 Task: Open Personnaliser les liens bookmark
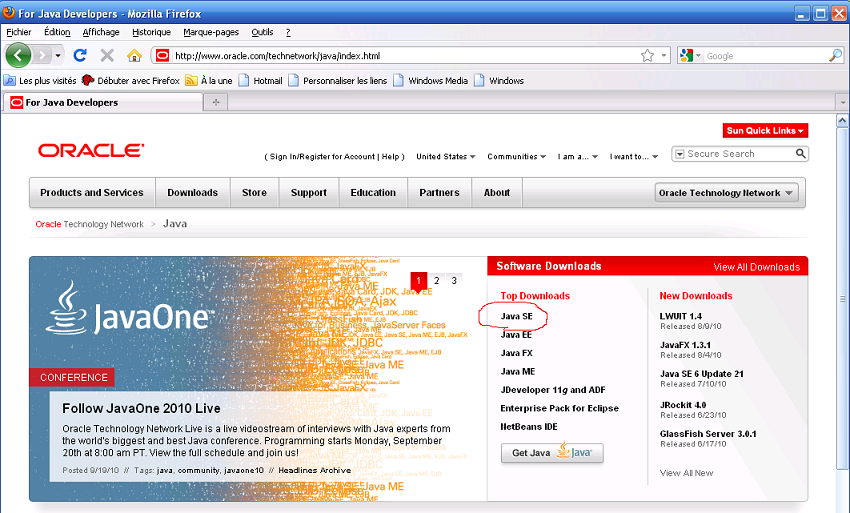pos(337,81)
